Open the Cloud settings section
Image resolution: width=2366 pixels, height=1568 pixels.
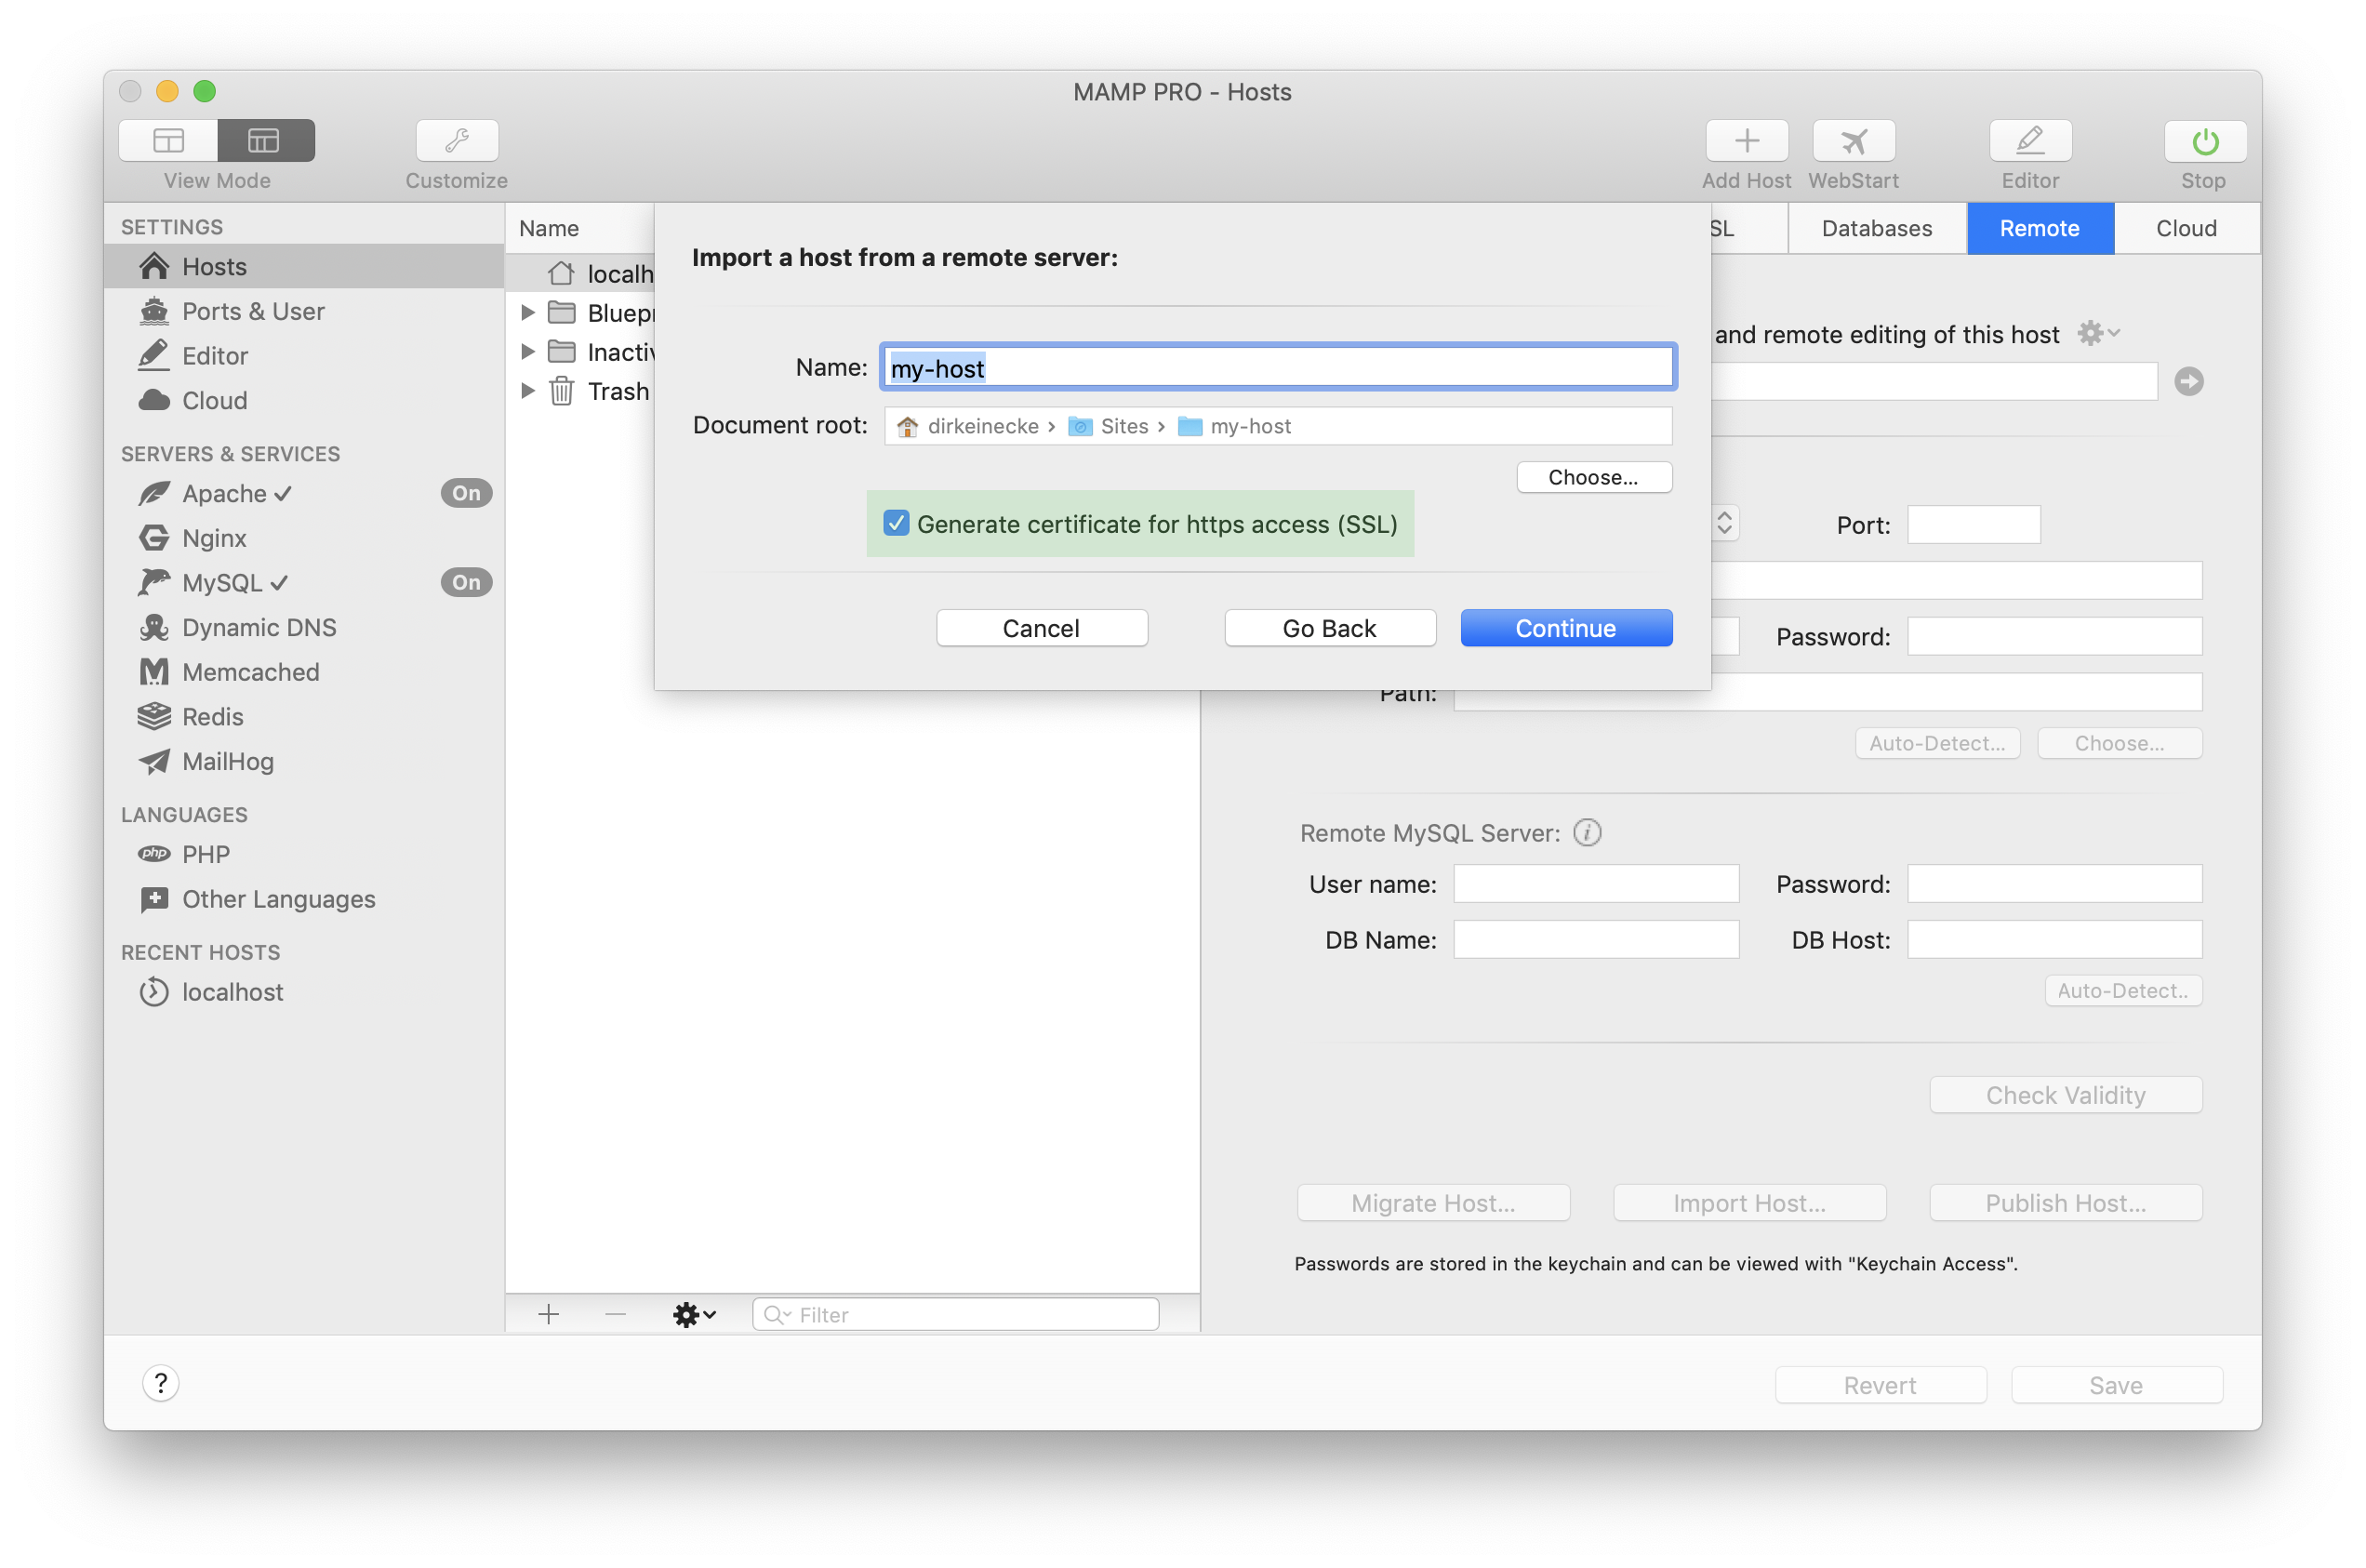[214, 400]
